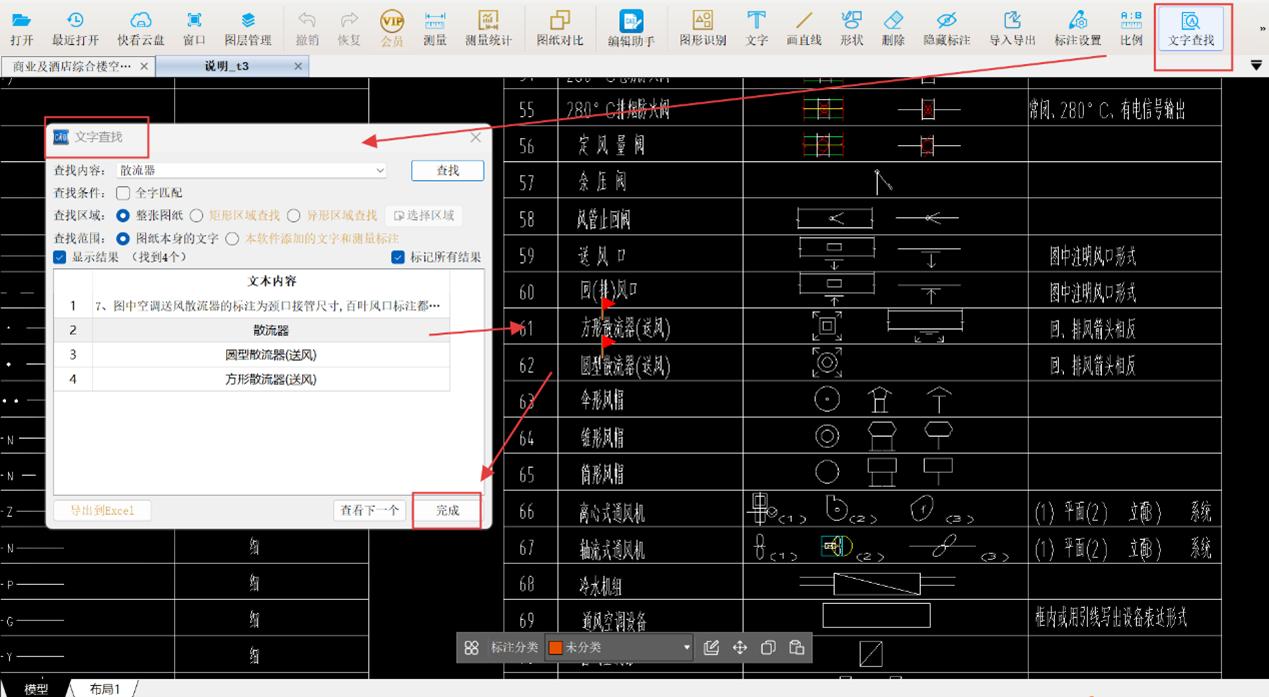Uncheck the 标记所有结果 checkbox
This screenshot has width=1269, height=697.
tap(399, 258)
